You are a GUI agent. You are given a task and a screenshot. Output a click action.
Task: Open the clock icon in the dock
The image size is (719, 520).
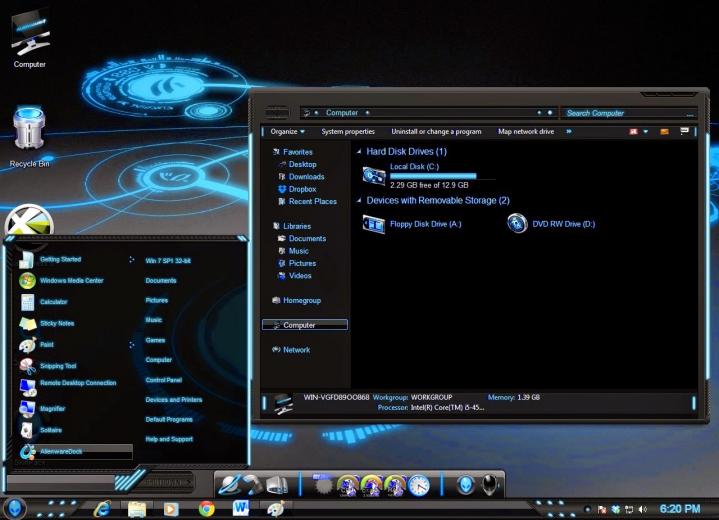[x=419, y=486]
